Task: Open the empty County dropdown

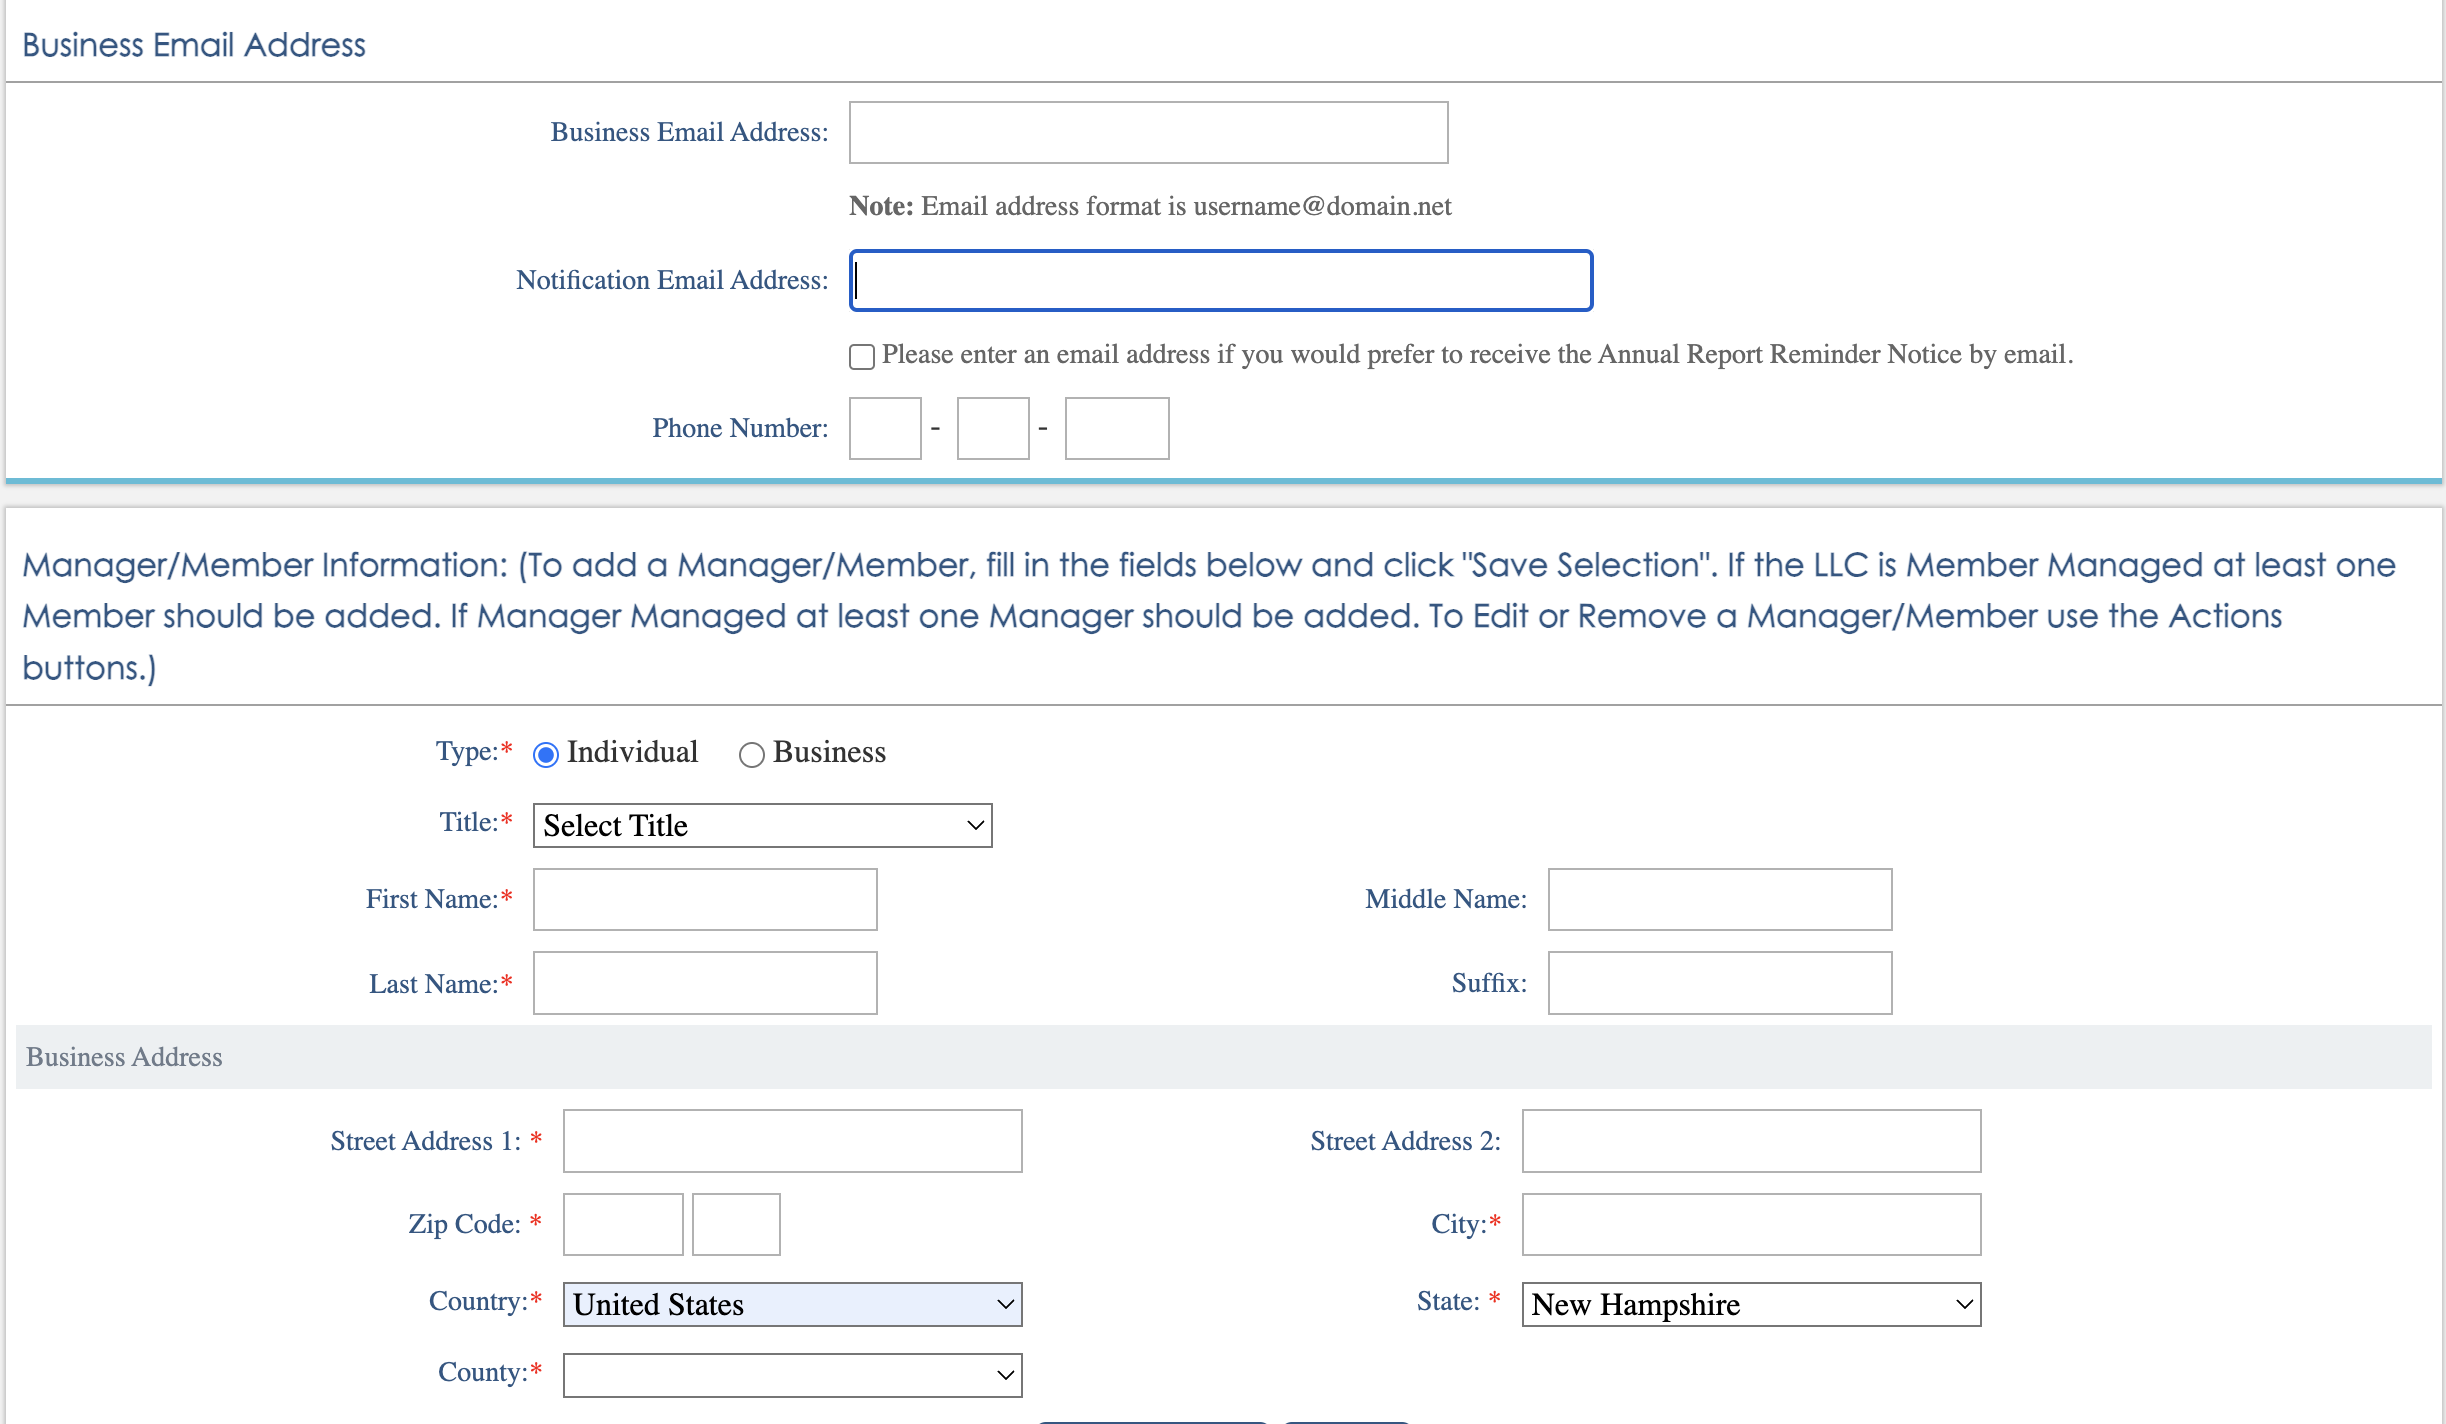Action: [x=792, y=1375]
